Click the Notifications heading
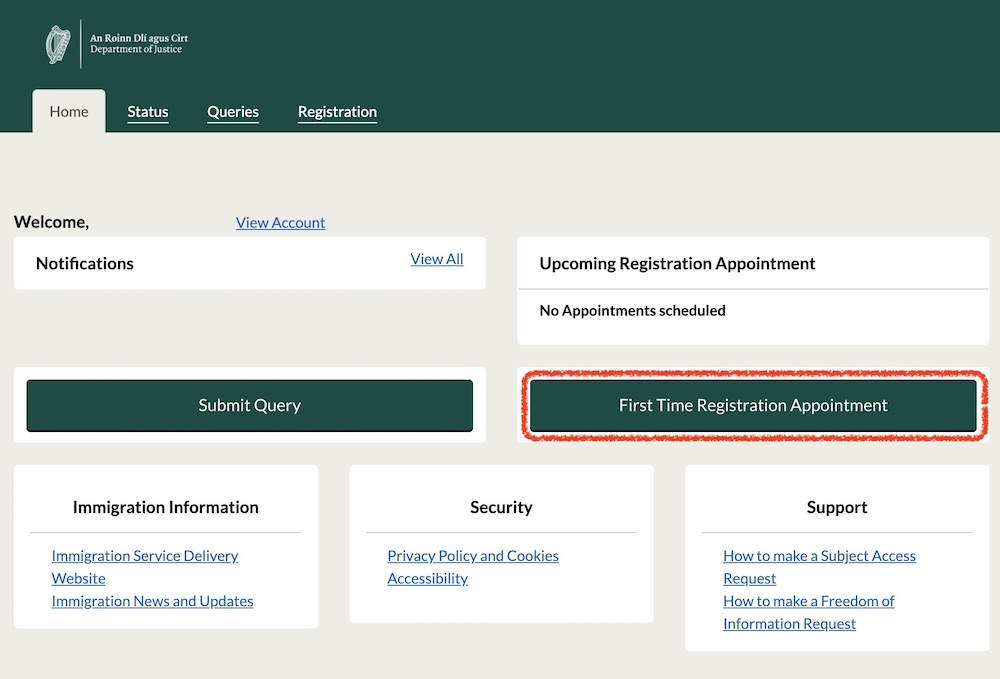Viewport: 1000px width, 679px height. [x=85, y=263]
